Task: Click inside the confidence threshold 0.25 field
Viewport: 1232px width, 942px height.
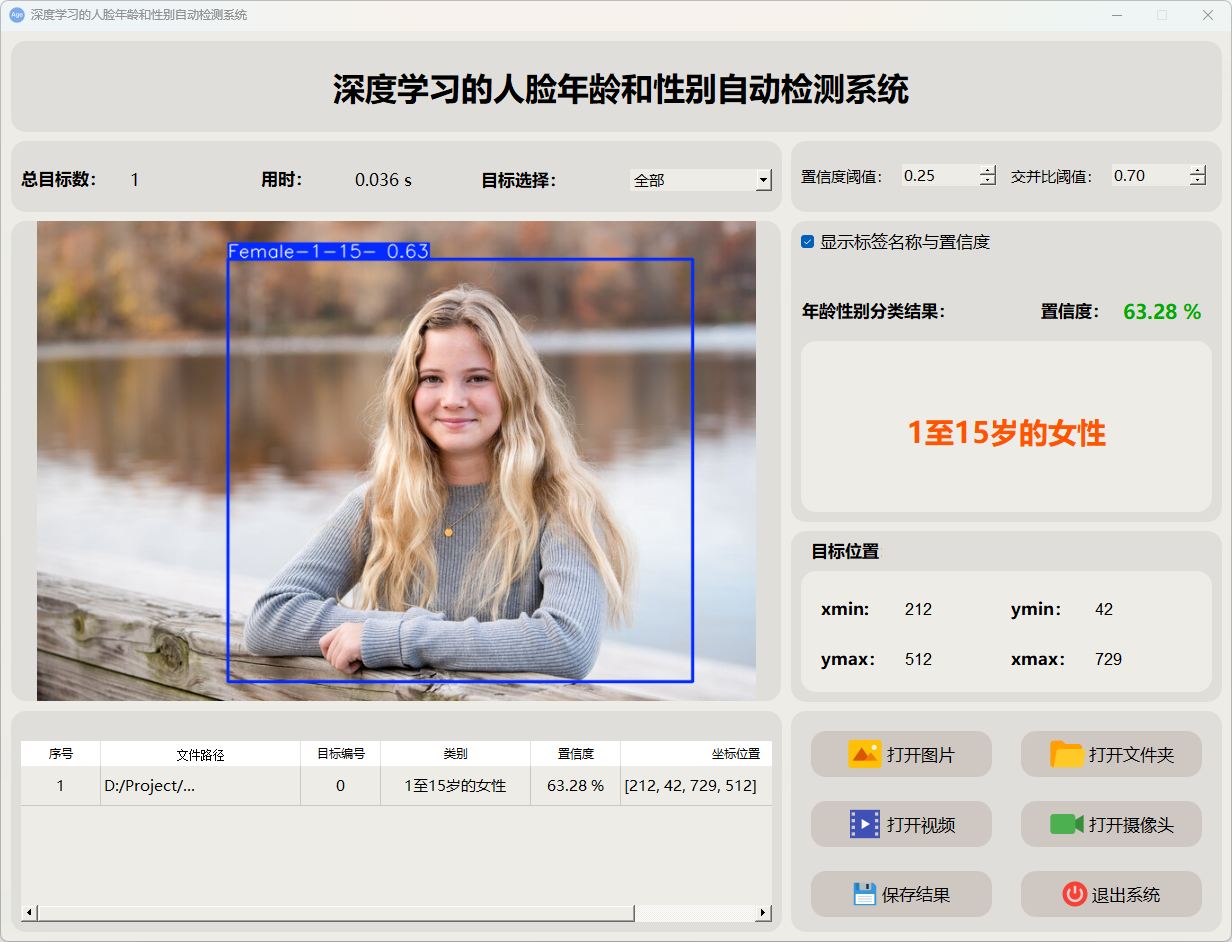Action: (938, 176)
